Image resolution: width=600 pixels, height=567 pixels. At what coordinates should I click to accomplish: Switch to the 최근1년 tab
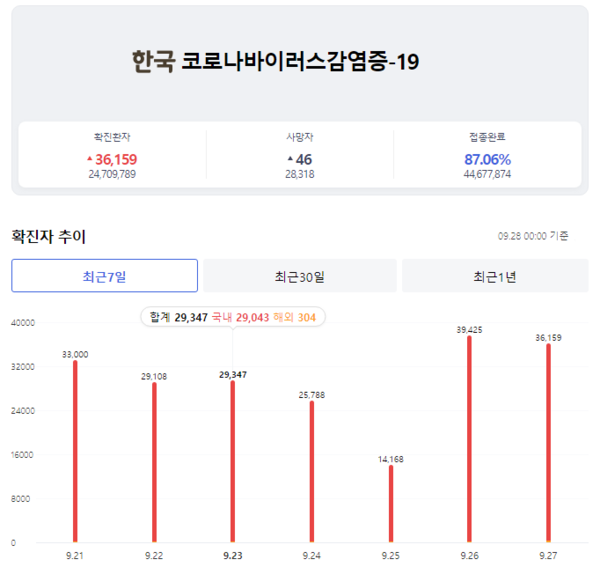(x=495, y=276)
